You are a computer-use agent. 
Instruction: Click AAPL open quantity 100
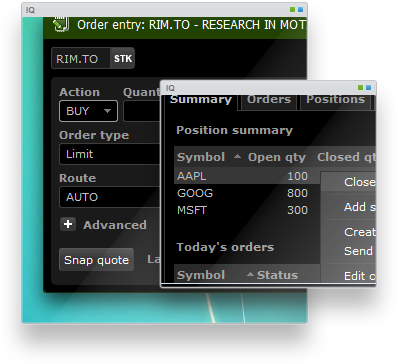[x=297, y=176]
